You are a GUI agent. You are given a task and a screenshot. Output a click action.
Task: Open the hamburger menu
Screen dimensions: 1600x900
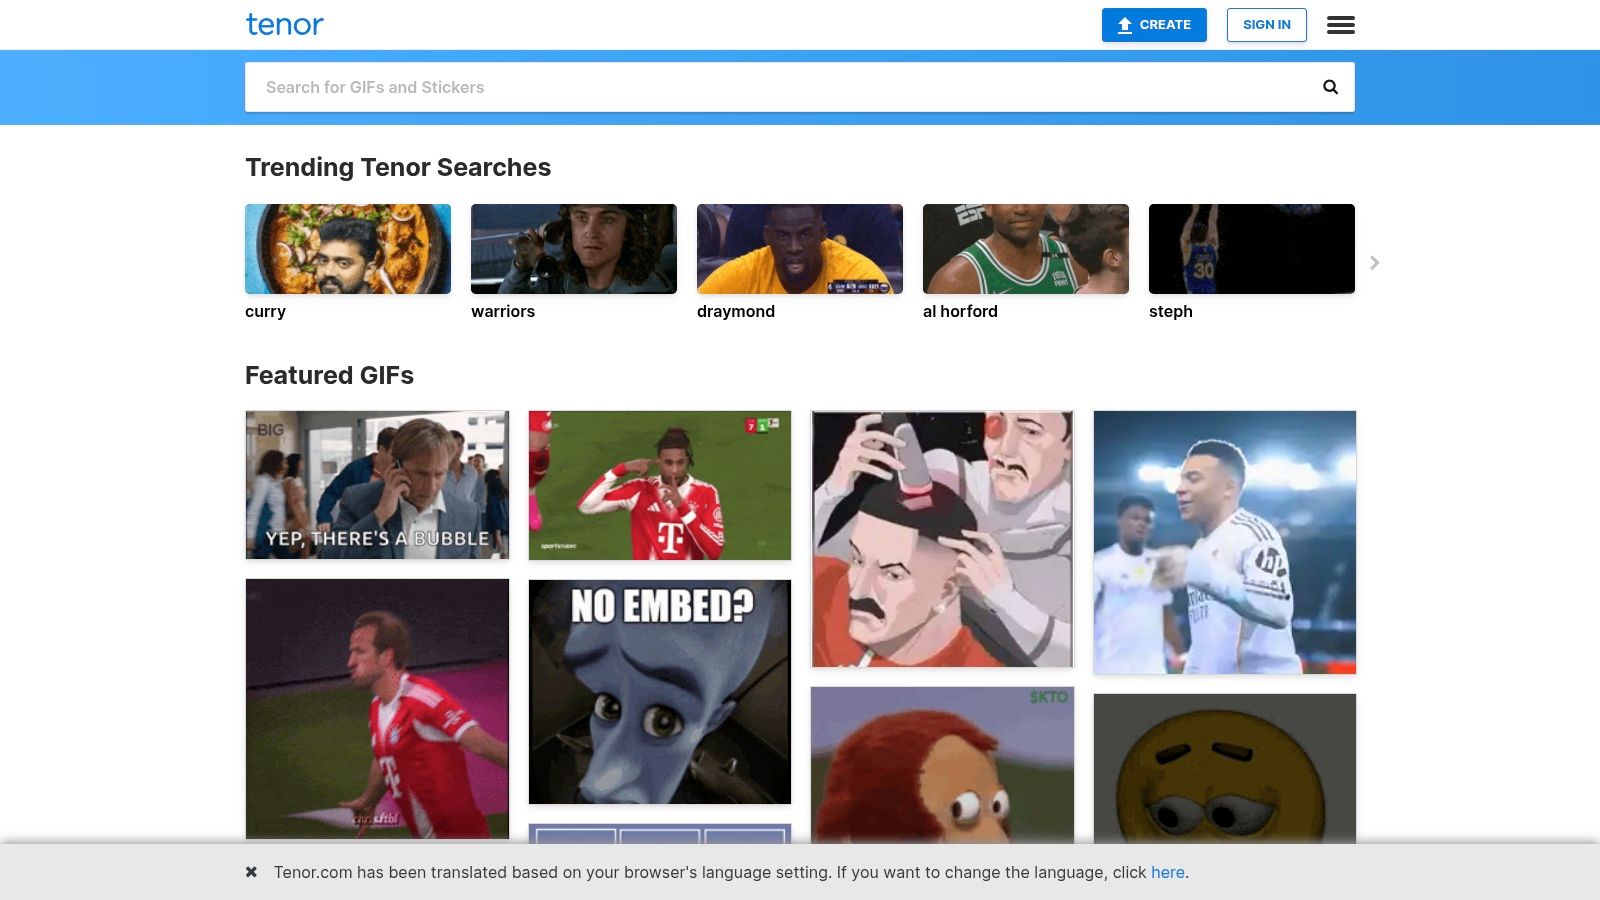pyautogui.click(x=1340, y=25)
